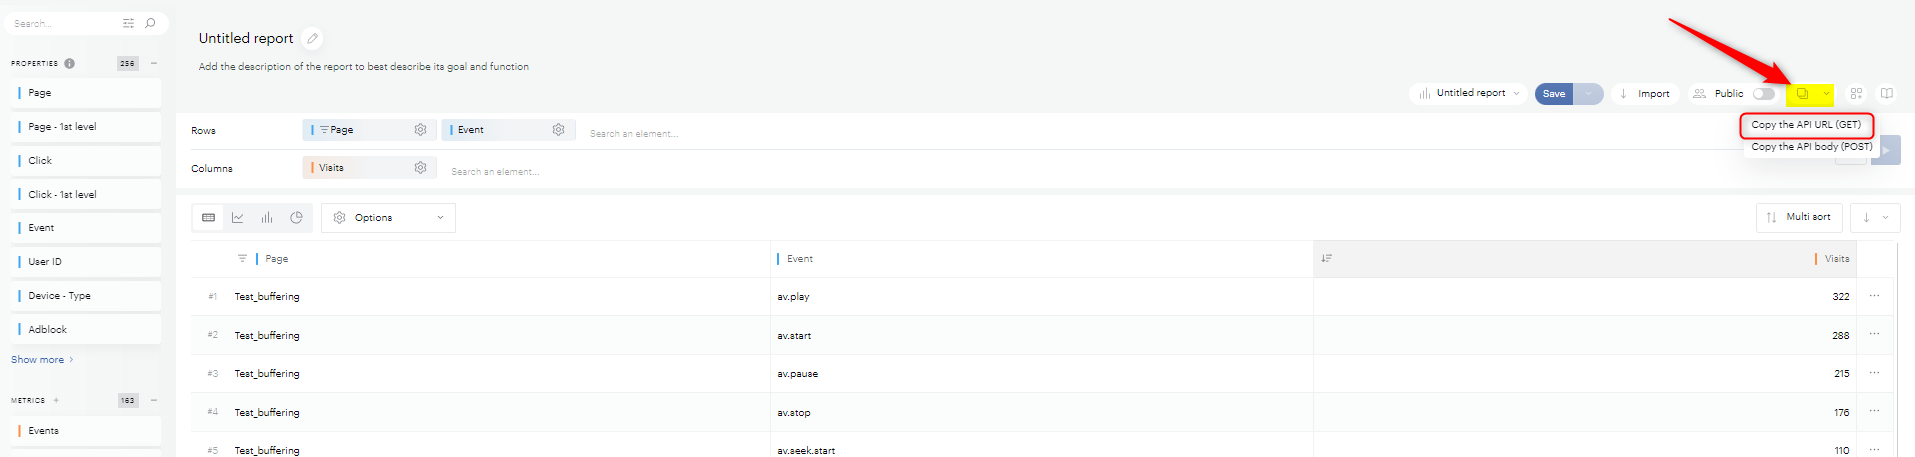The width and height of the screenshot is (1915, 457).
Task: Click the pencil icon beside Untitled report
Action: coord(313,39)
